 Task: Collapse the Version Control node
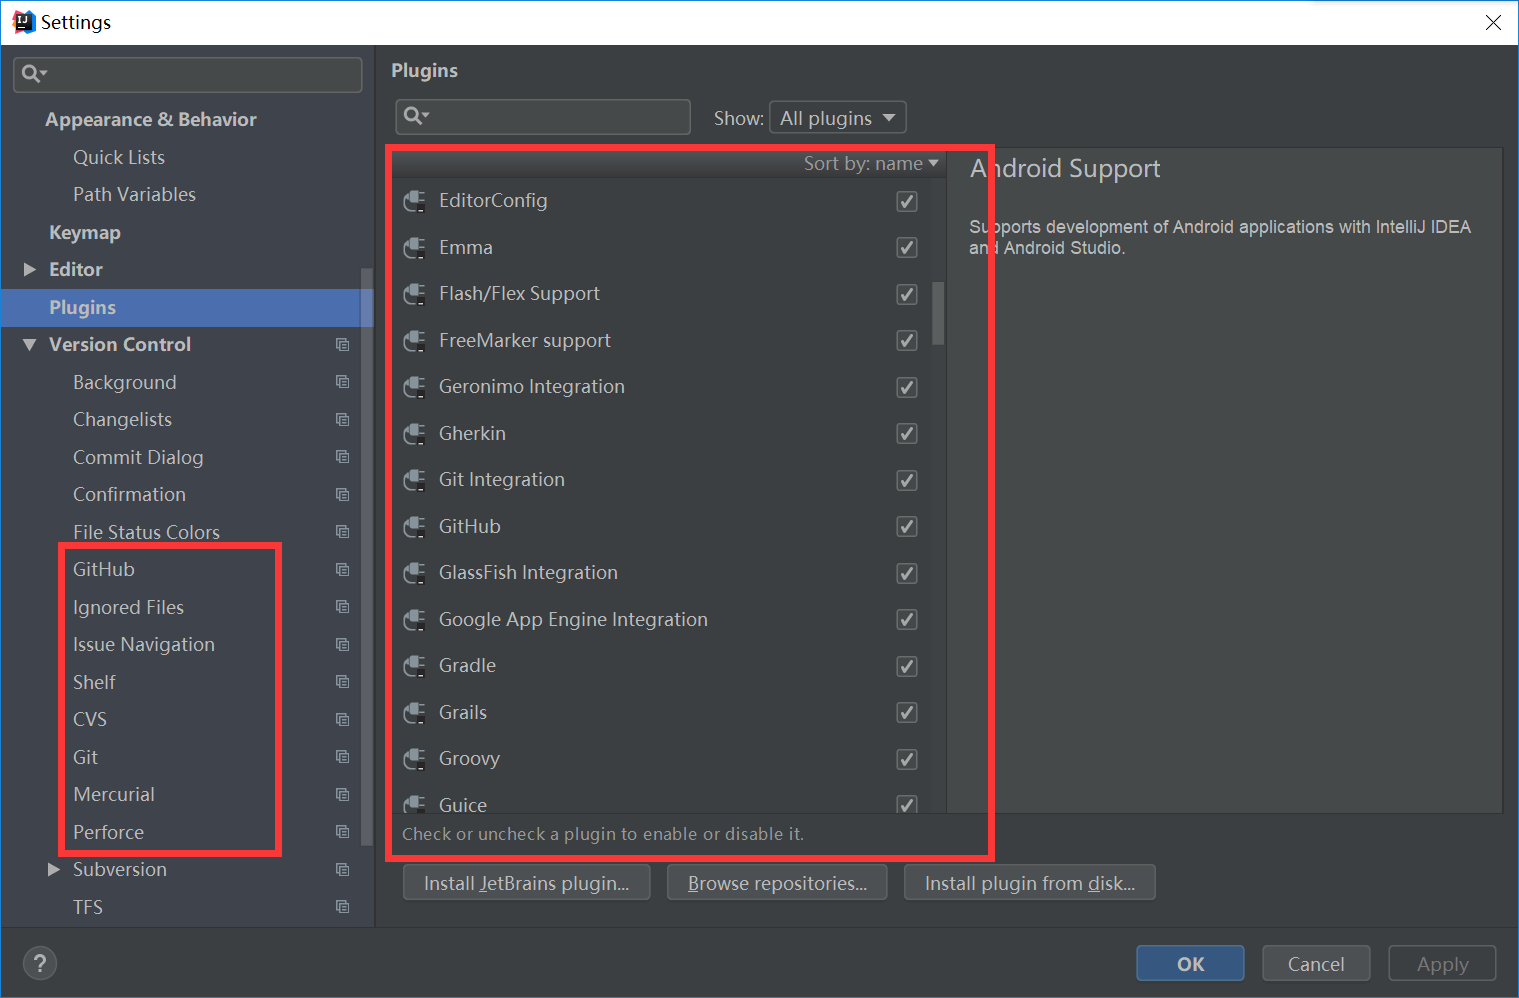(x=30, y=345)
